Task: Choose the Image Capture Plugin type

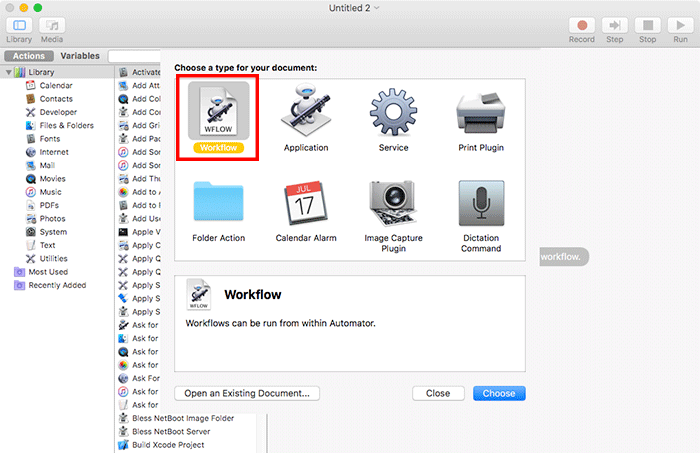Action: click(393, 216)
